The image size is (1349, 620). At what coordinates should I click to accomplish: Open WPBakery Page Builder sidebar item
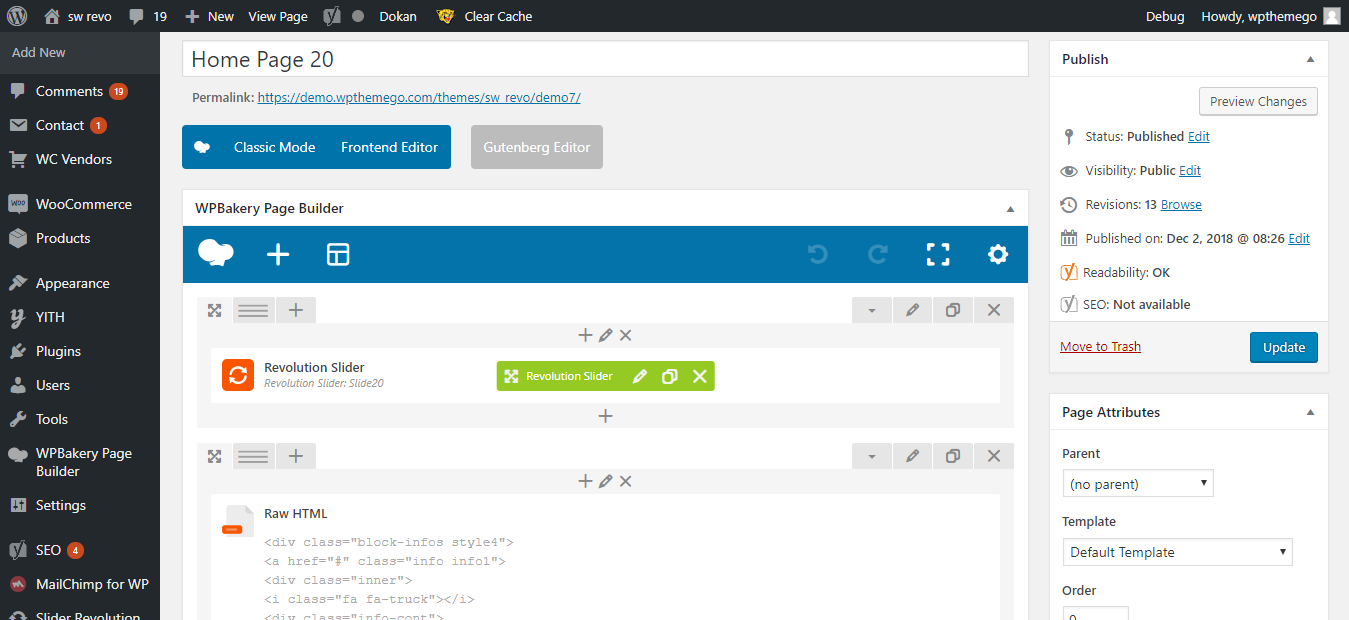pos(84,462)
